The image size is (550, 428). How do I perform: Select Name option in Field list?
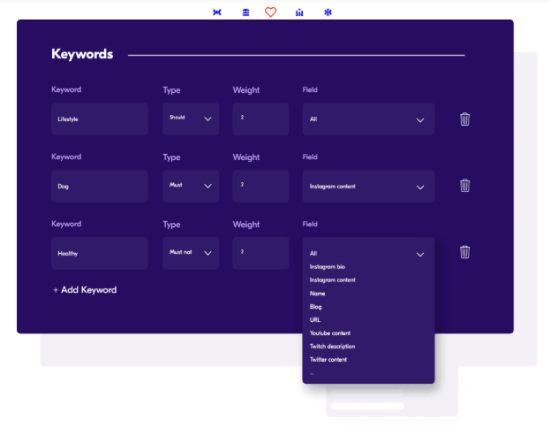[317, 293]
